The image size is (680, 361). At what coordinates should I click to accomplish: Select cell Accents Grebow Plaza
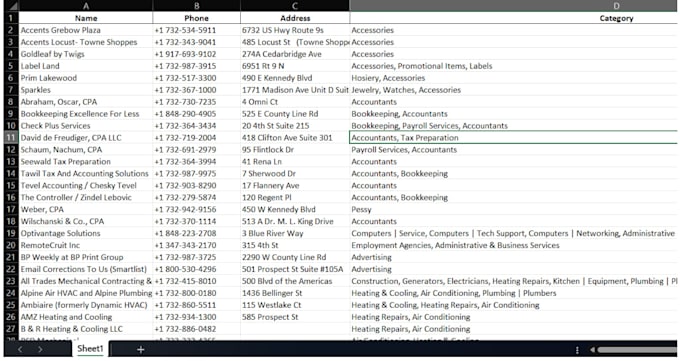pos(86,30)
